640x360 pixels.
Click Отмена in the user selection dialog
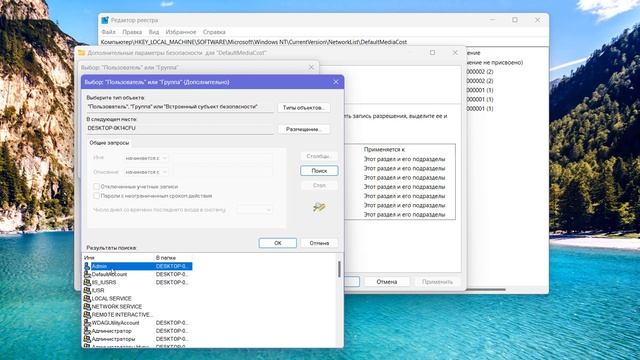tap(319, 243)
